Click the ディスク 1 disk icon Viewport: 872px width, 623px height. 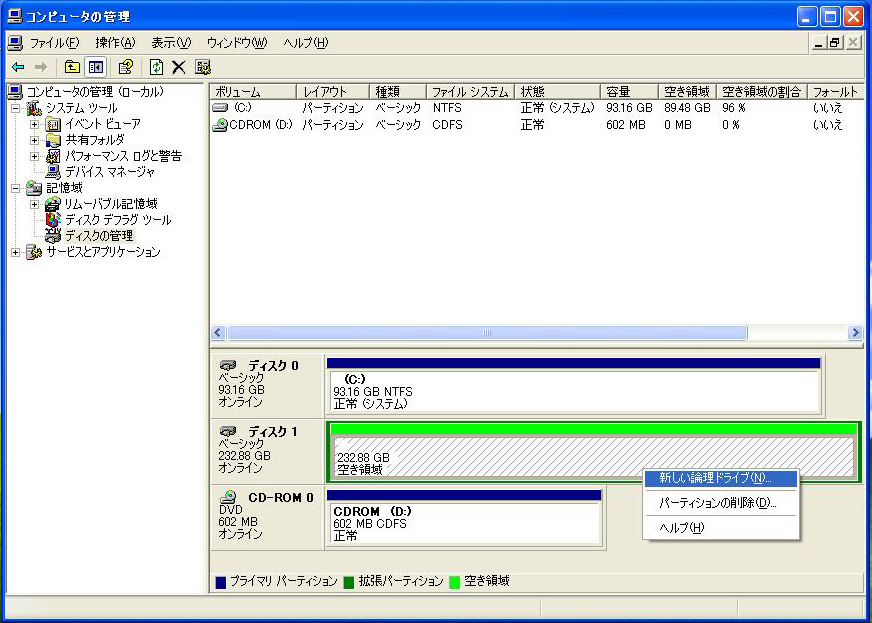(x=228, y=431)
